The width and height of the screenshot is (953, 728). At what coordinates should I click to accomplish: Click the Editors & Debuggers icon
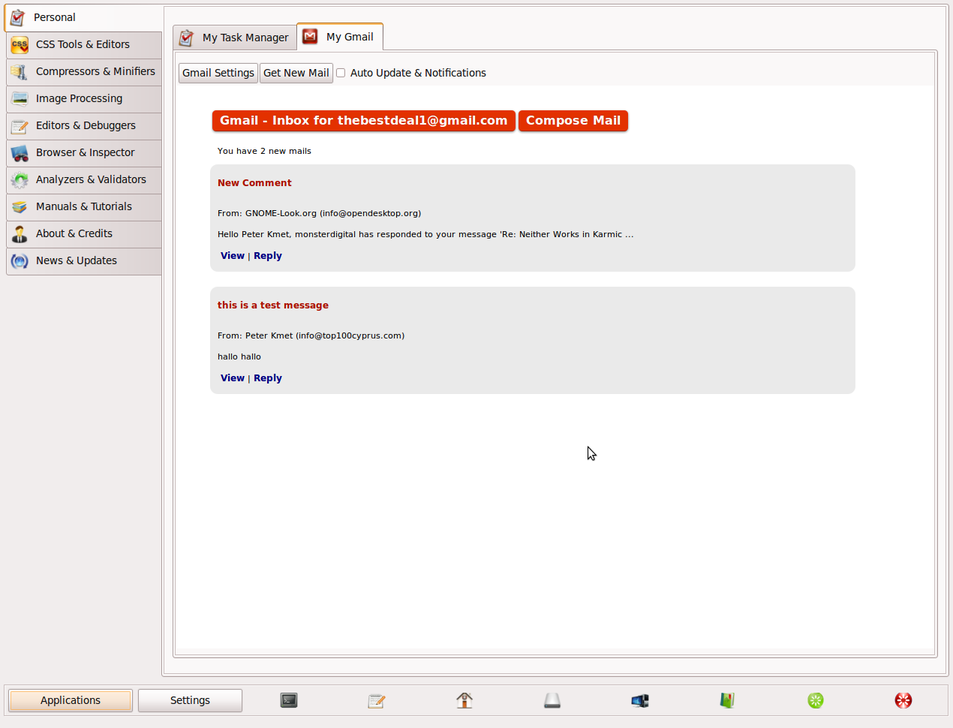coord(19,126)
